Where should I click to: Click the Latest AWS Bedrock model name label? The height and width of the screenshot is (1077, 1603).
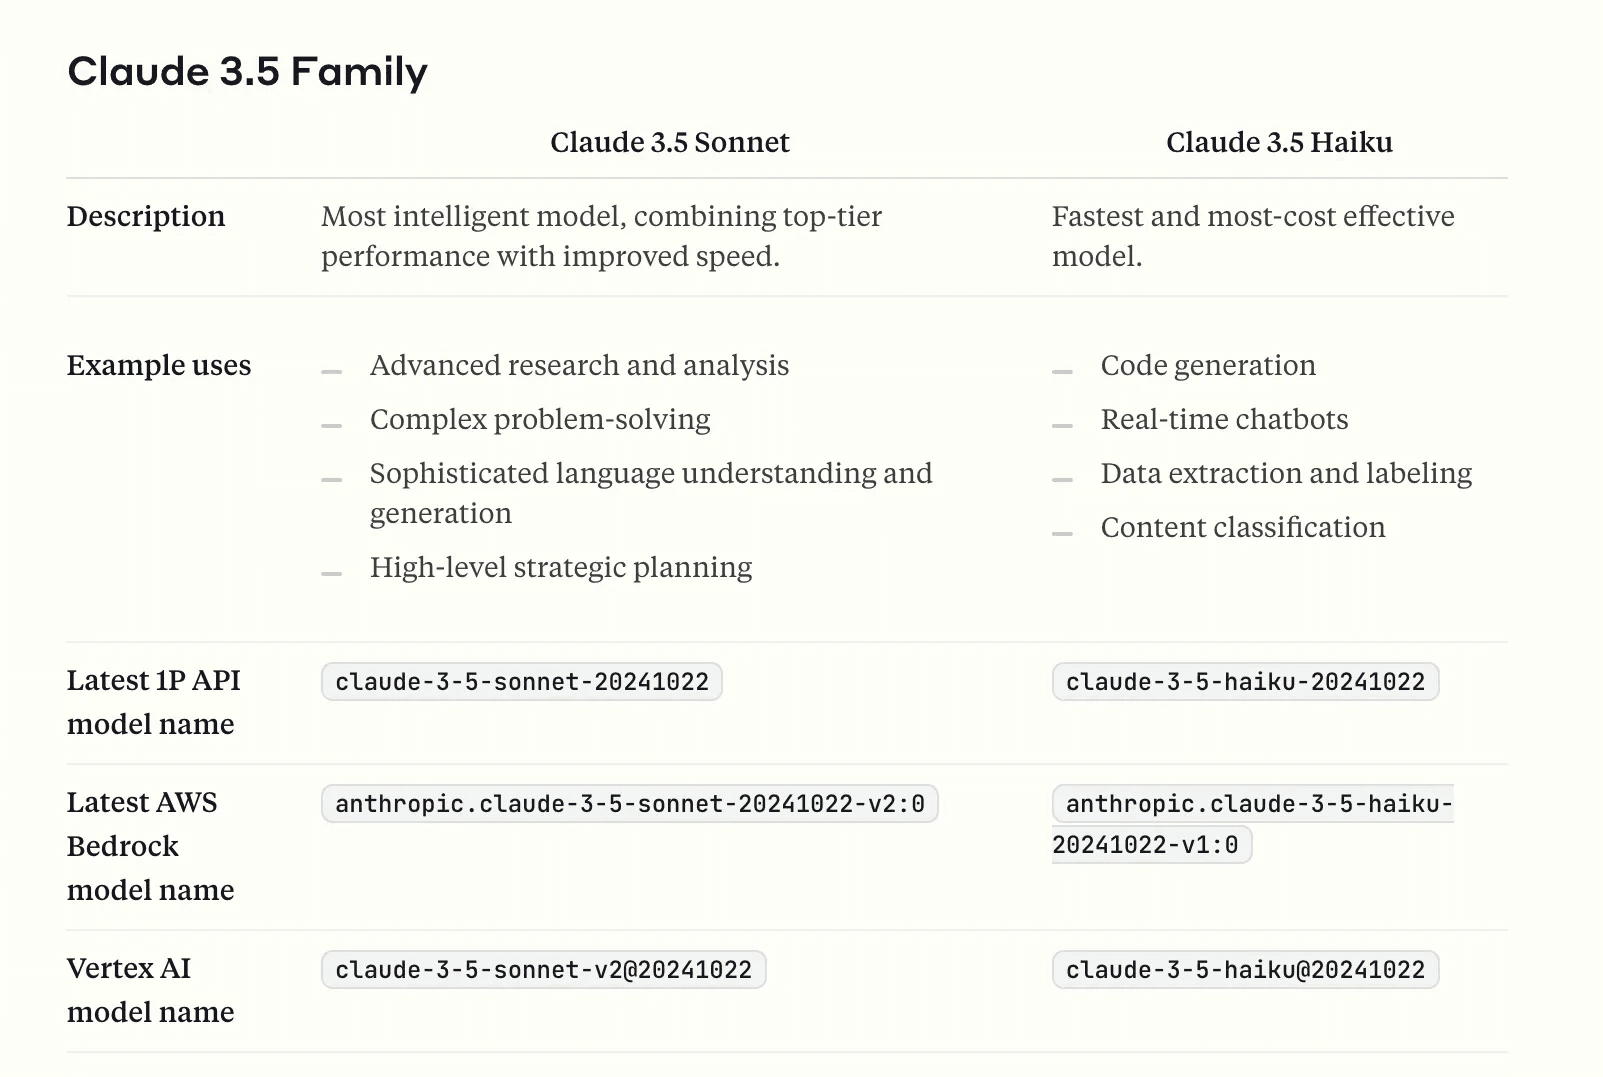[150, 845]
